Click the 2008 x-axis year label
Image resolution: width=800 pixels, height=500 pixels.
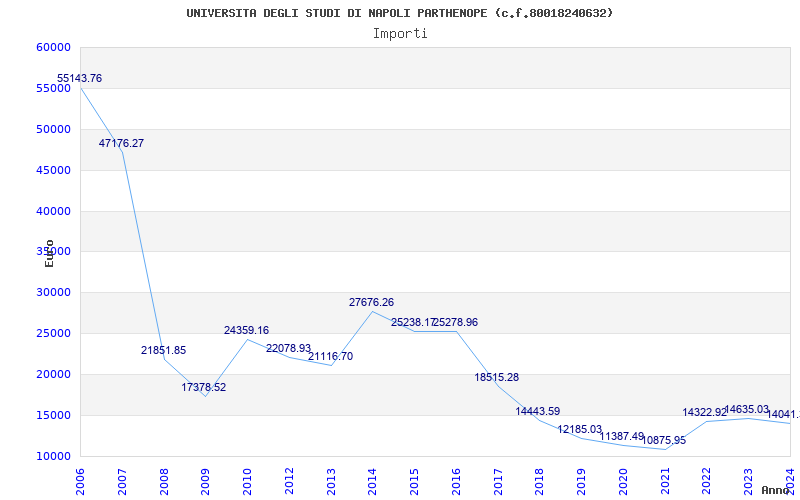click(164, 482)
